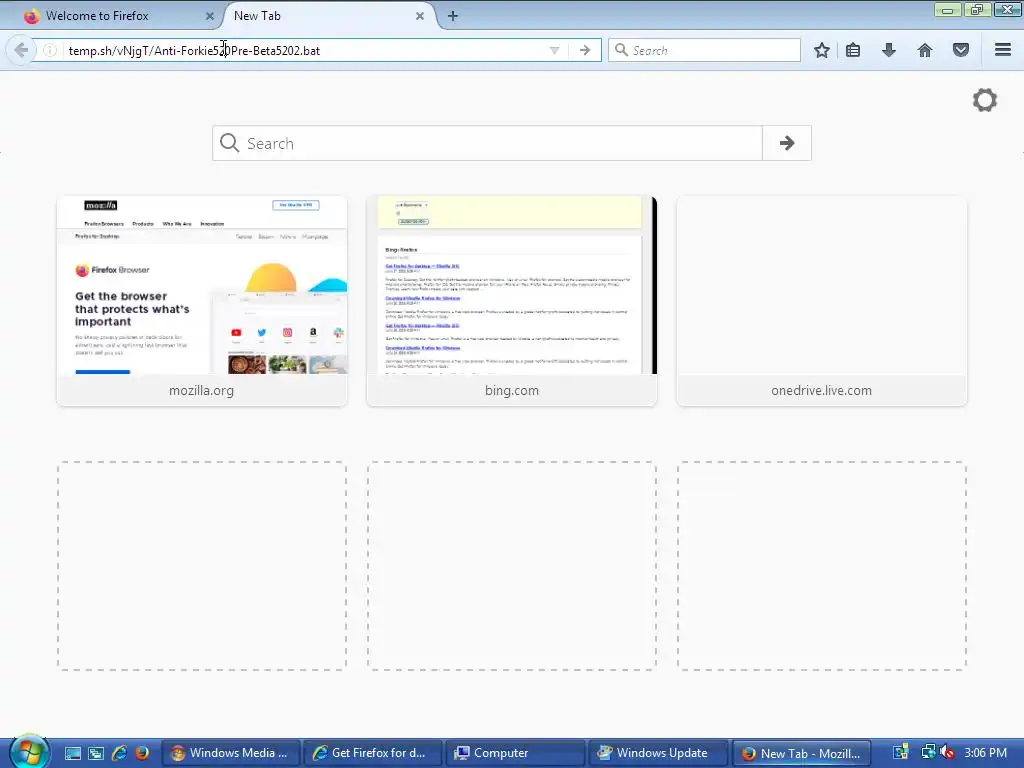The height and width of the screenshot is (768, 1024).
Task: Open the Firefox hamburger menu
Action: click(x=1003, y=50)
